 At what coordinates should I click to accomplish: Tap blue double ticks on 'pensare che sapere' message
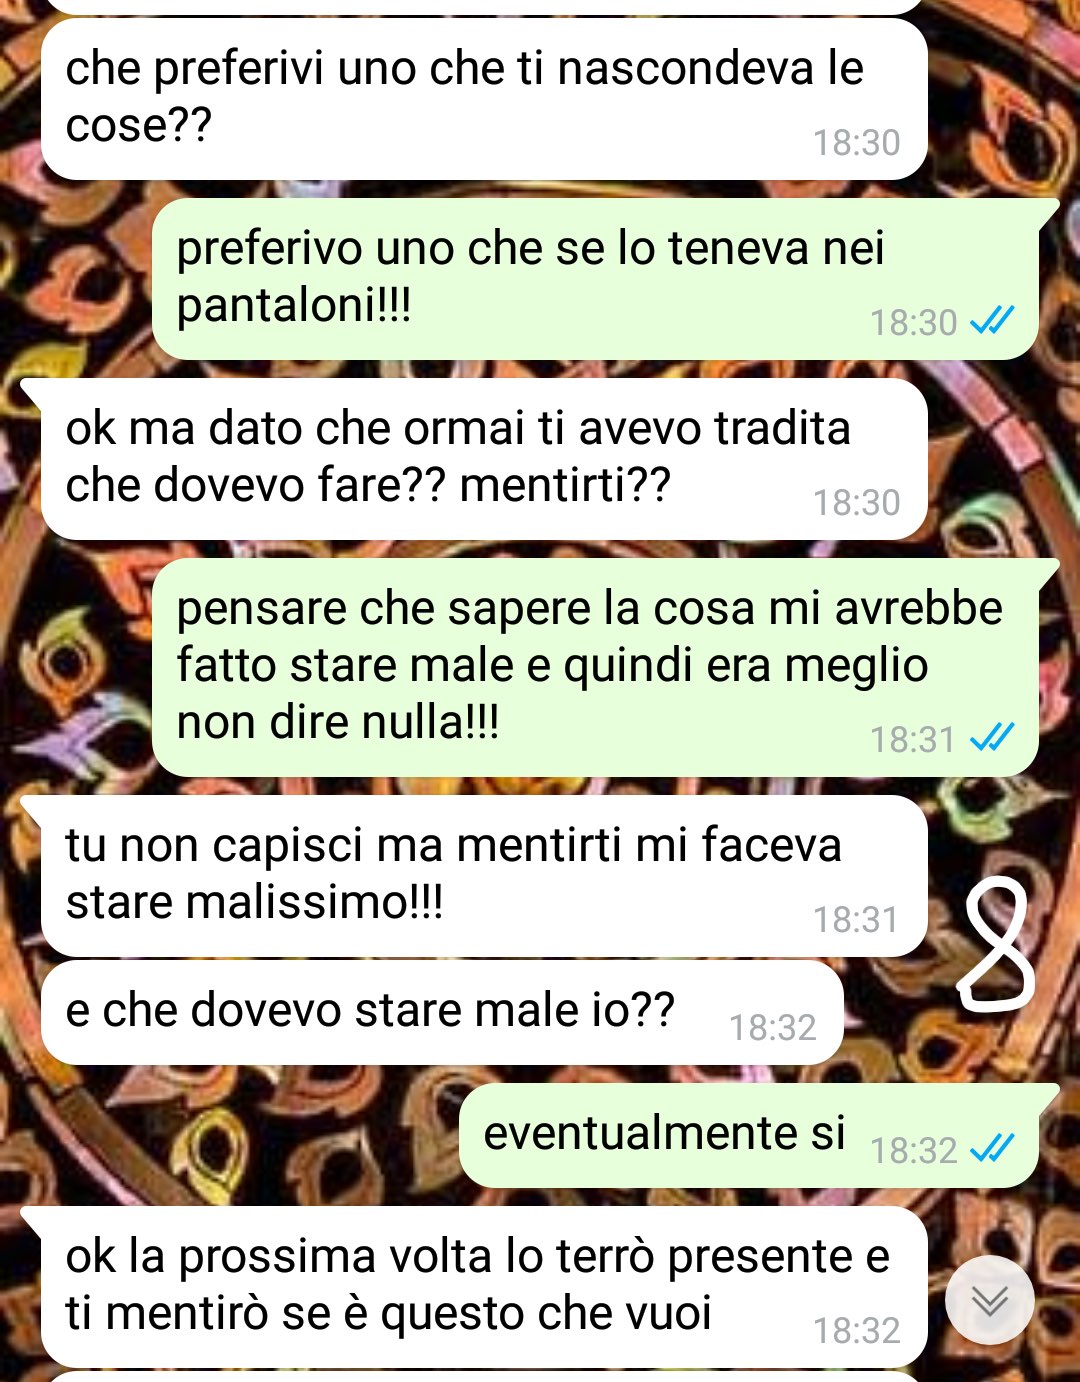click(992, 738)
